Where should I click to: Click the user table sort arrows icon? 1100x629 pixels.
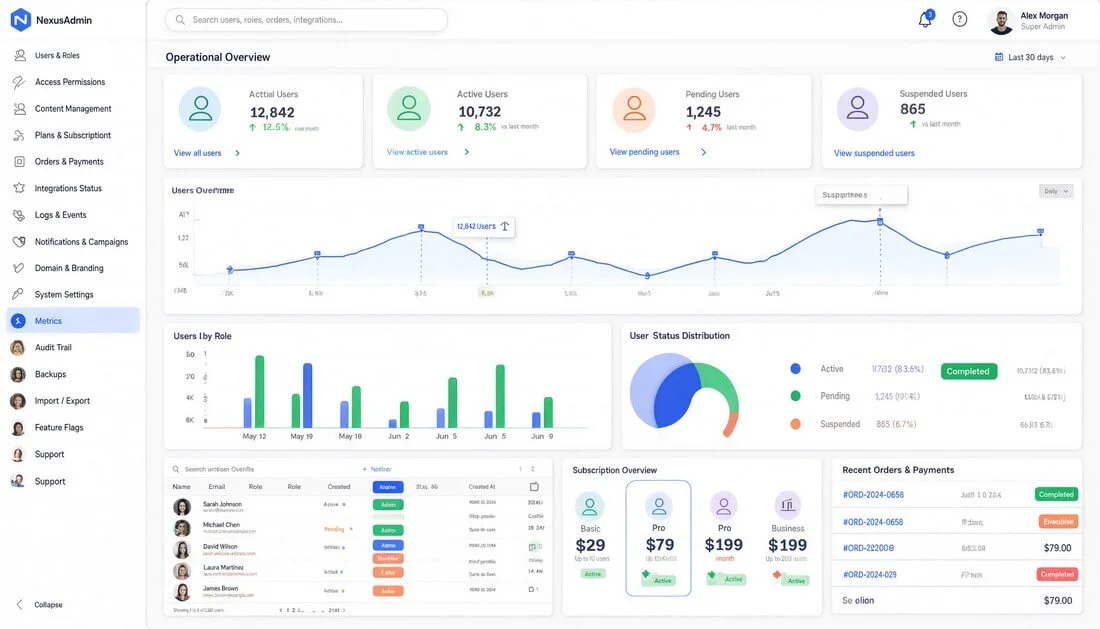click(532, 469)
